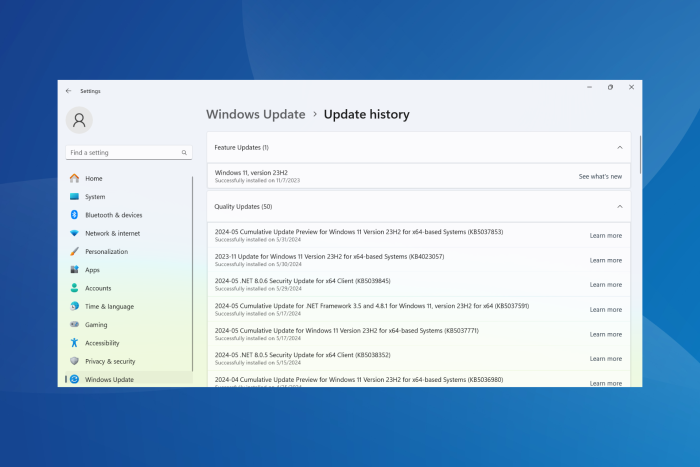Open Learn more for KB5039845
This screenshot has height=467, width=700.
605,284
